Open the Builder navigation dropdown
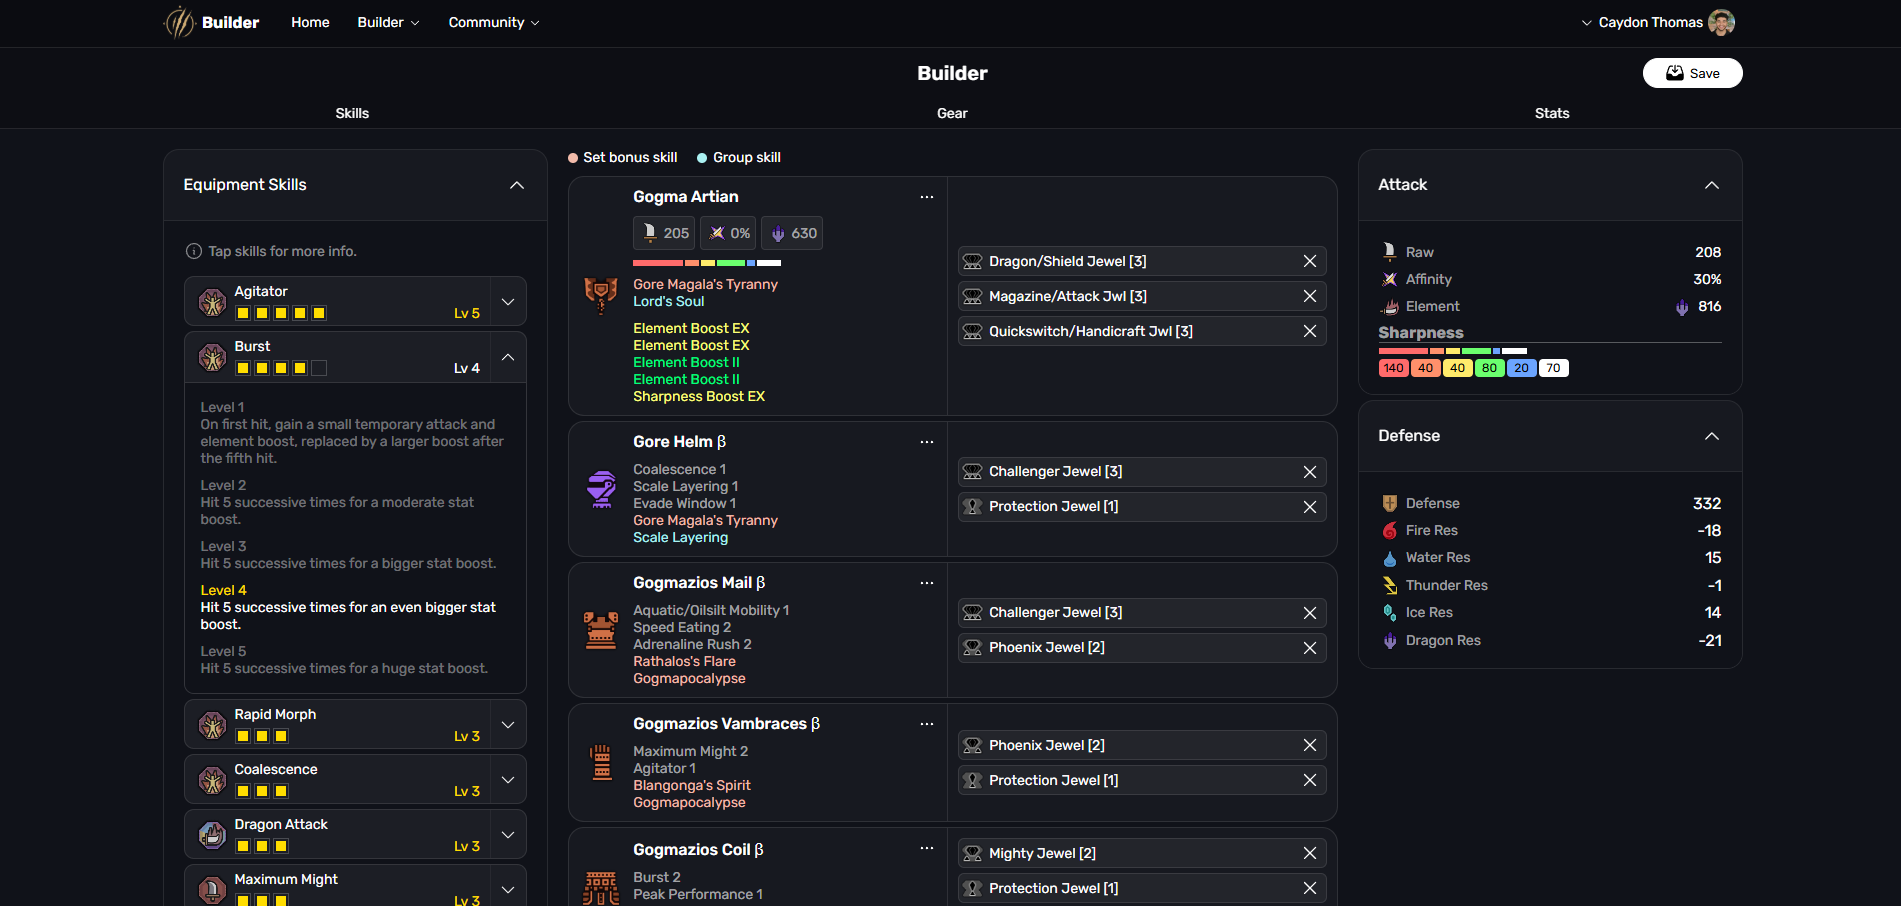The image size is (1901, 906). (388, 22)
